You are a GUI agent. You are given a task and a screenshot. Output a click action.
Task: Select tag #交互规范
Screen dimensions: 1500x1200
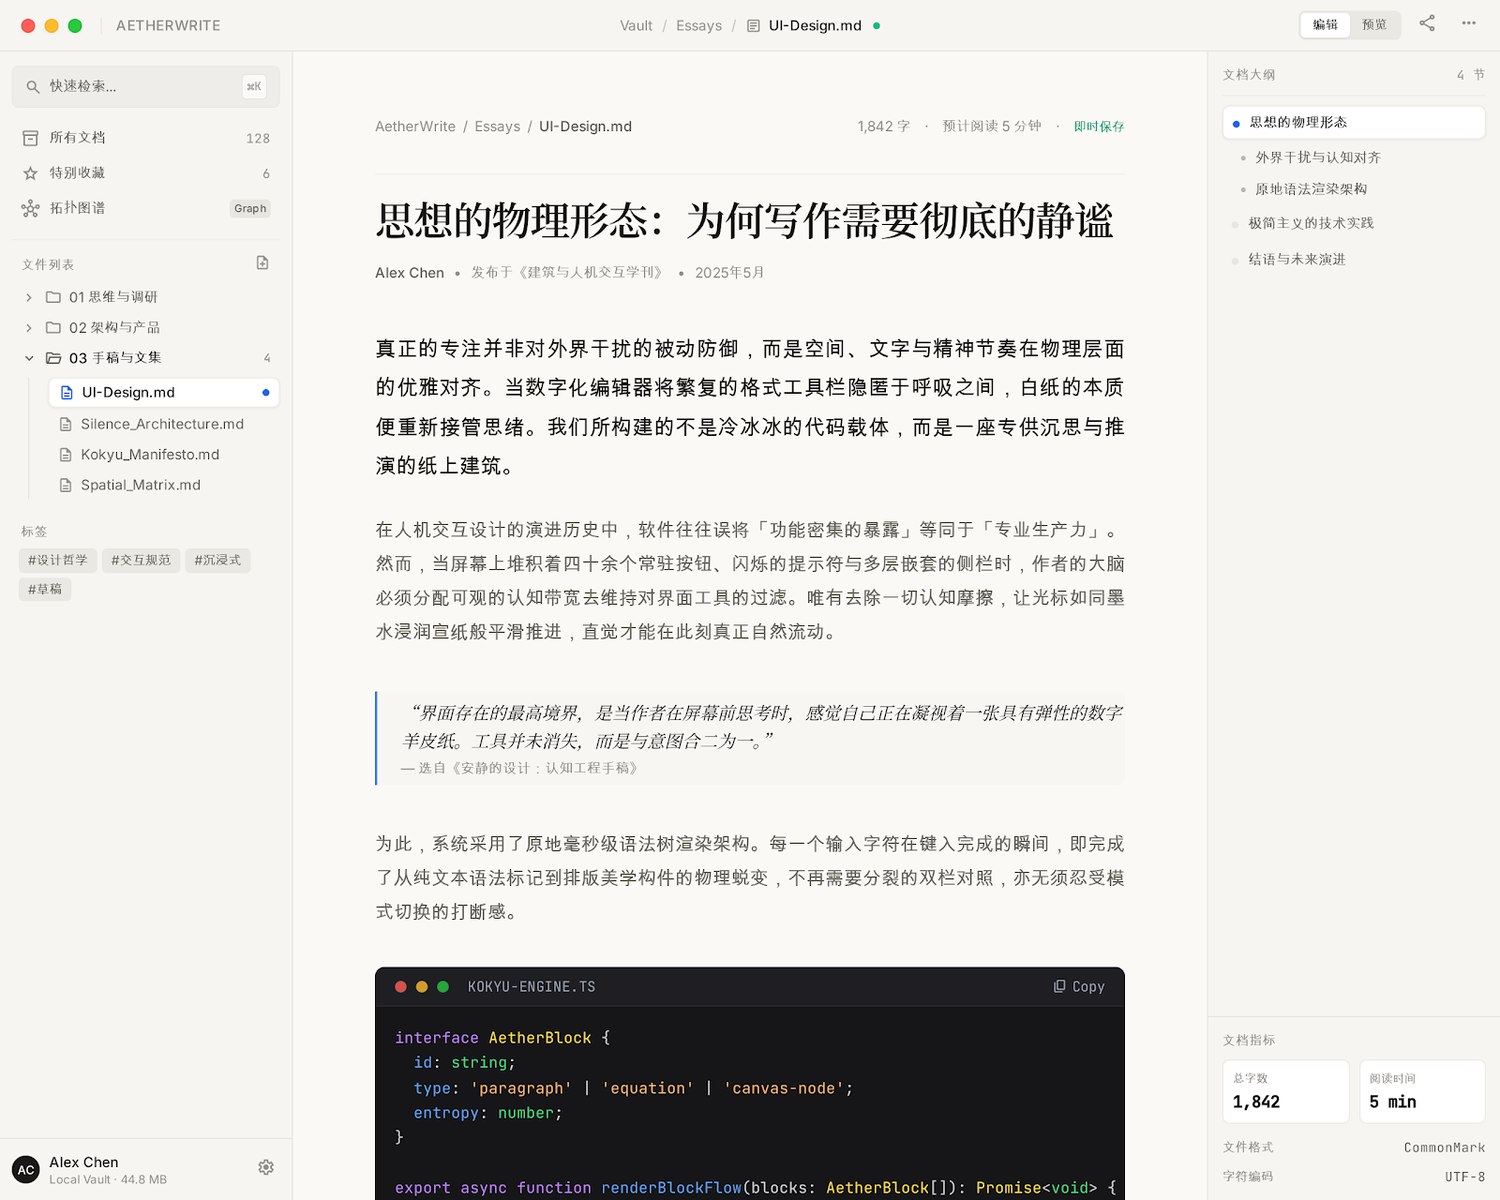pyautogui.click(x=141, y=560)
